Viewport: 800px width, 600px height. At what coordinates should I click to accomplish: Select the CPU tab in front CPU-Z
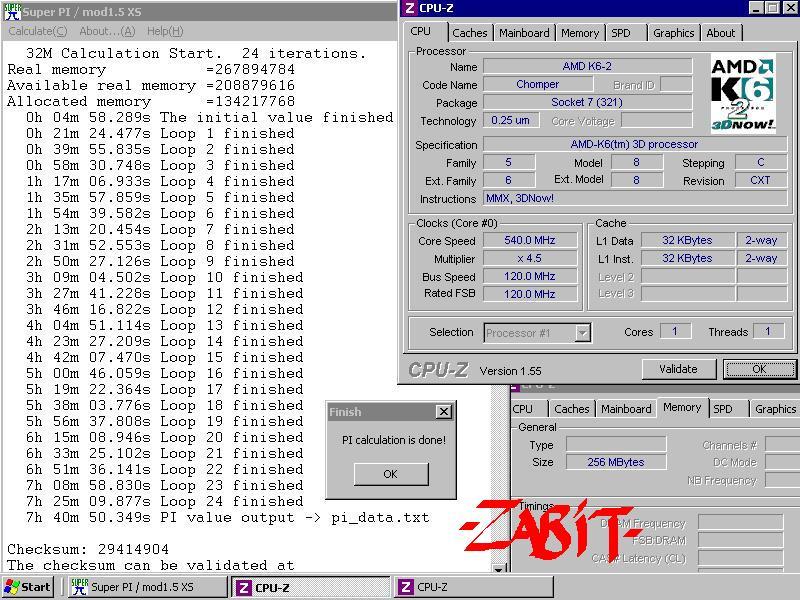coord(424,31)
